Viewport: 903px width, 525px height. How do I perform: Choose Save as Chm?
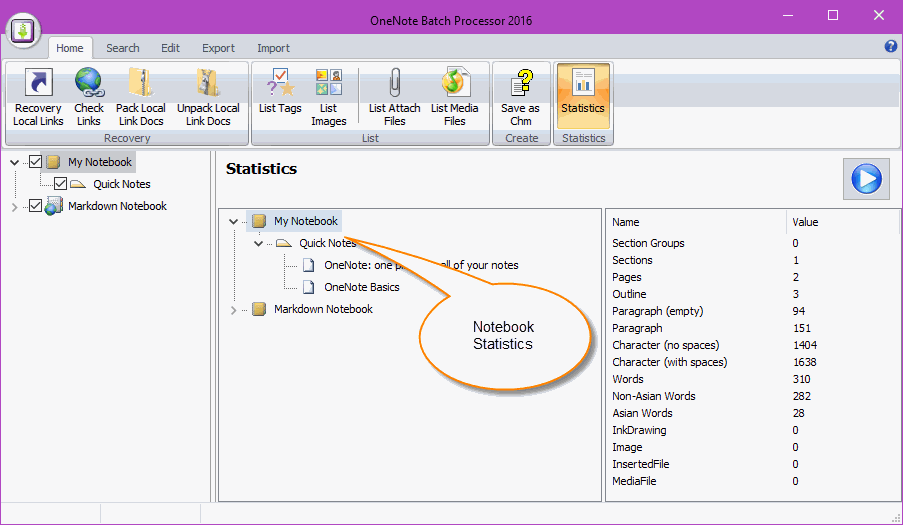(521, 97)
